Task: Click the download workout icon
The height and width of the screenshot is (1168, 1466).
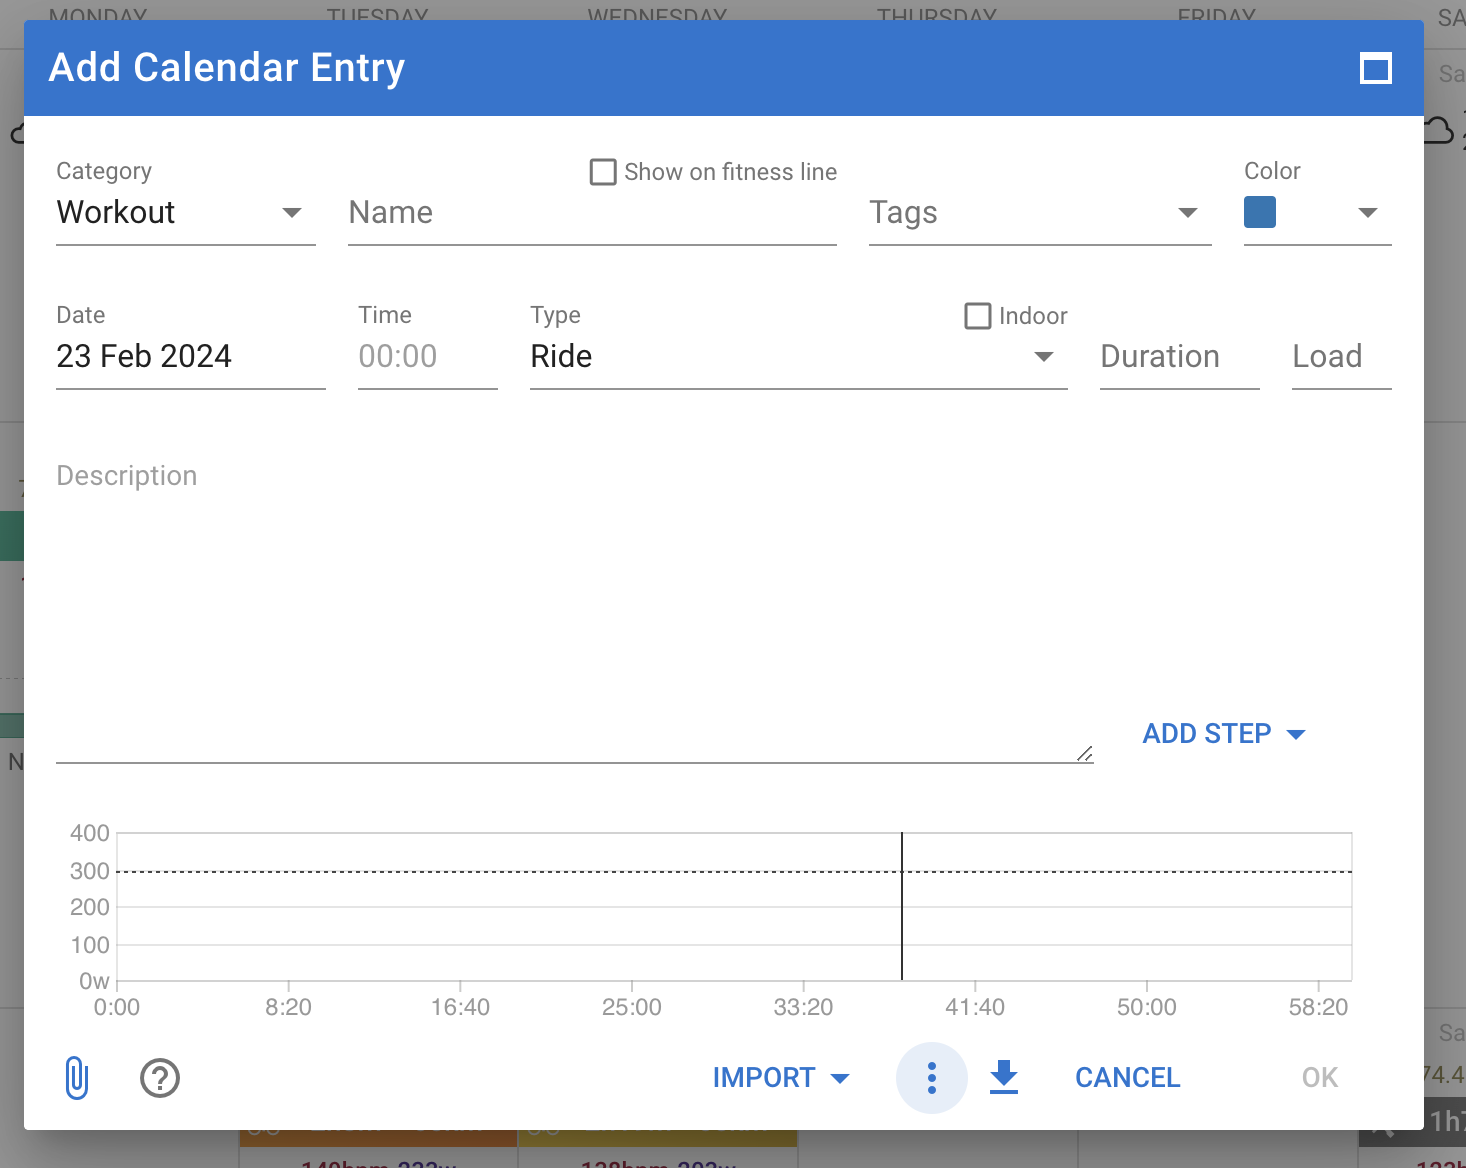Action: [x=1003, y=1078]
